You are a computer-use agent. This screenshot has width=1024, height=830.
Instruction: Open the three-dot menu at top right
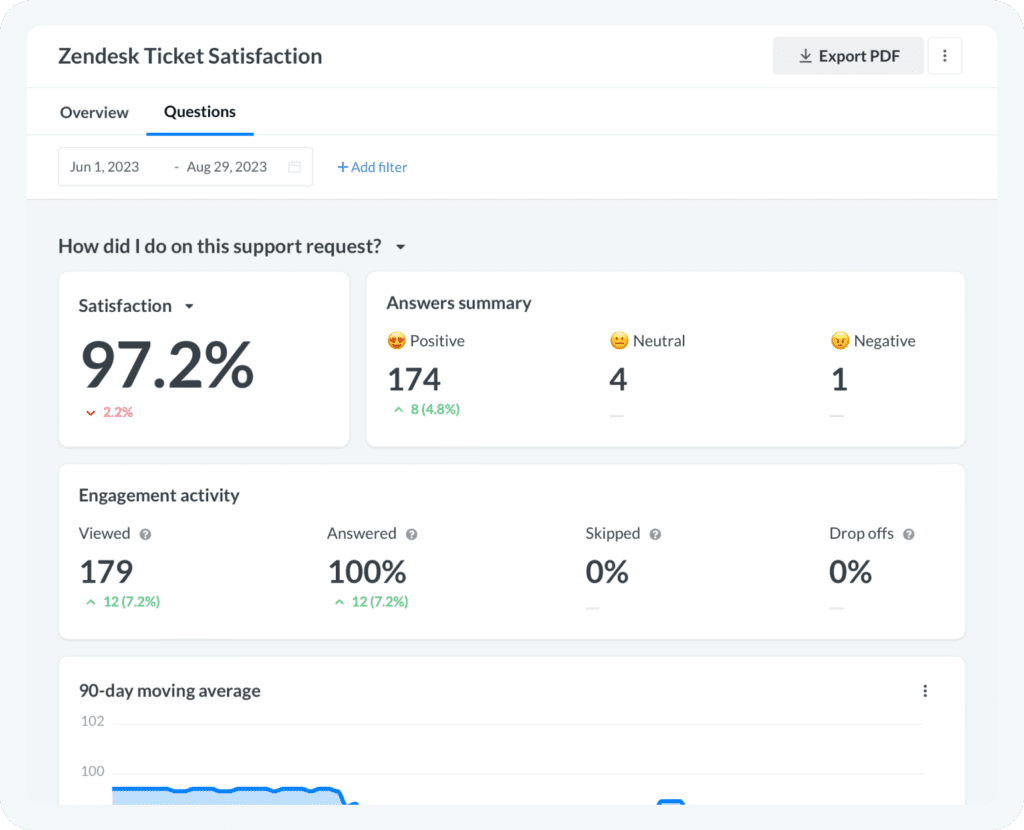point(945,55)
